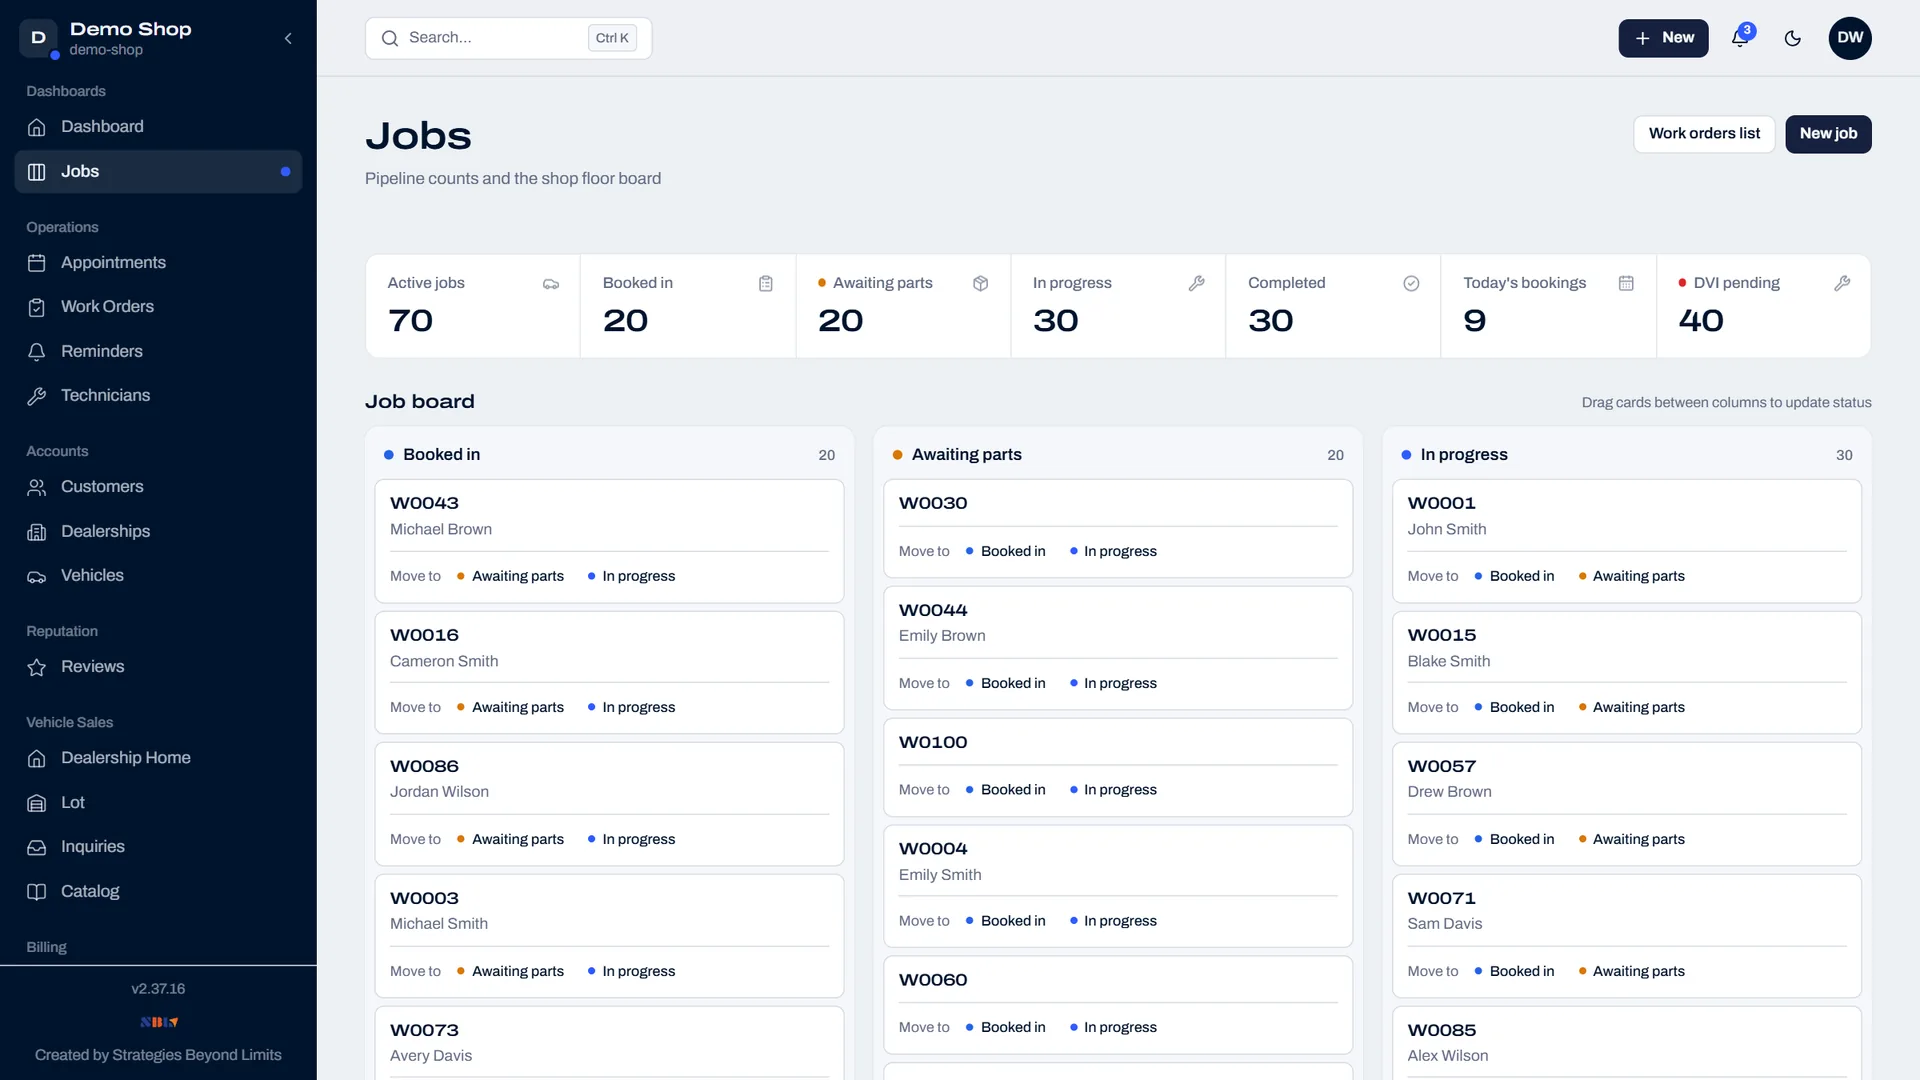
Task: Collapse the sidebar with chevron
Action: (x=288, y=38)
